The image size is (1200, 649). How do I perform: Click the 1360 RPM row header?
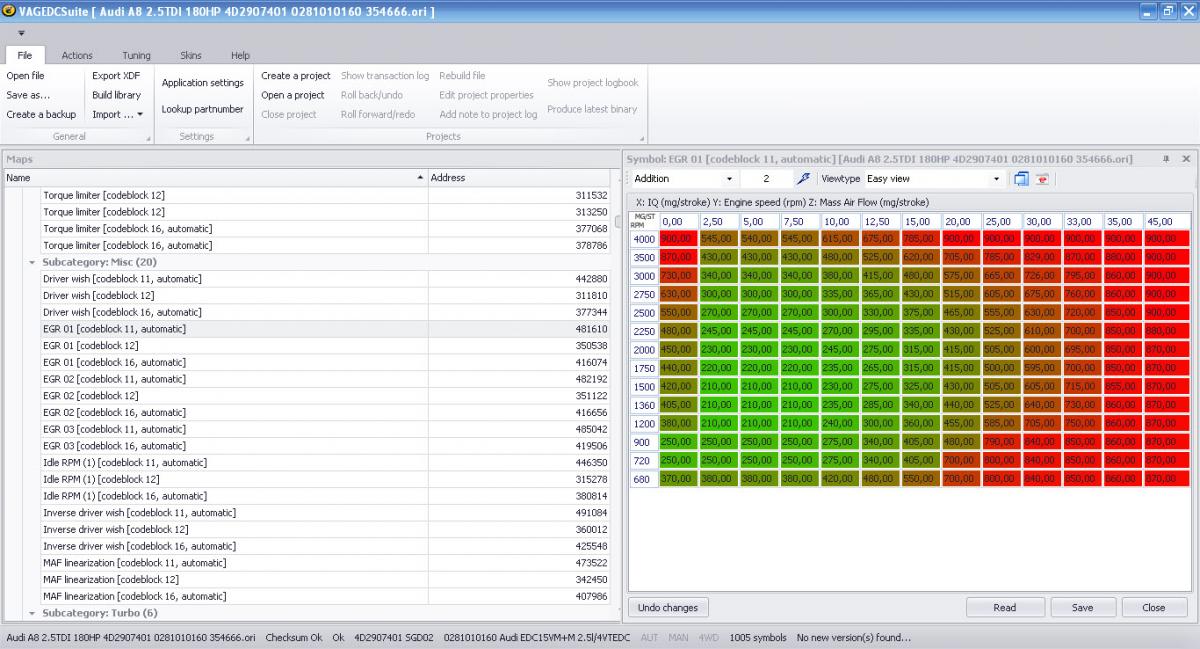pyautogui.click(x=643, y=405)
